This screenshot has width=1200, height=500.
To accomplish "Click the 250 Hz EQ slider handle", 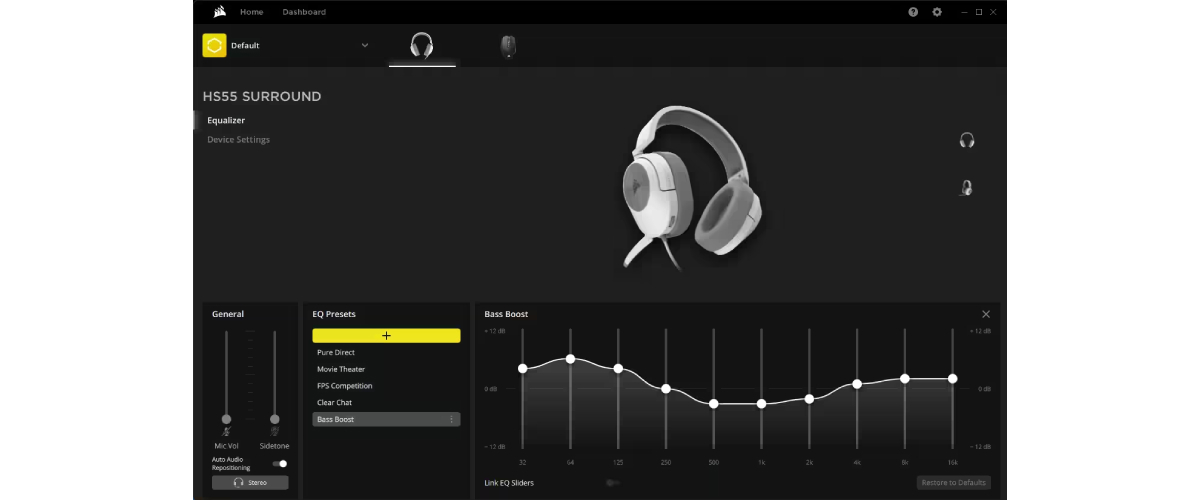I will 666,388.
